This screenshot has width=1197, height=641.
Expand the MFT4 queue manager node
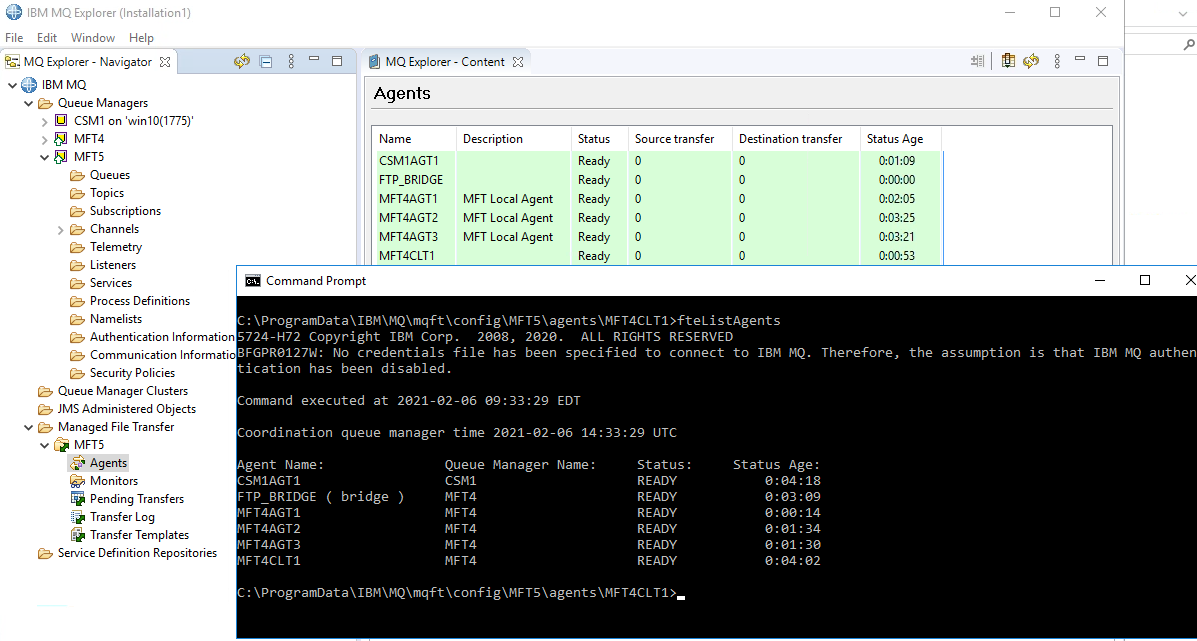tap(44, 139)
